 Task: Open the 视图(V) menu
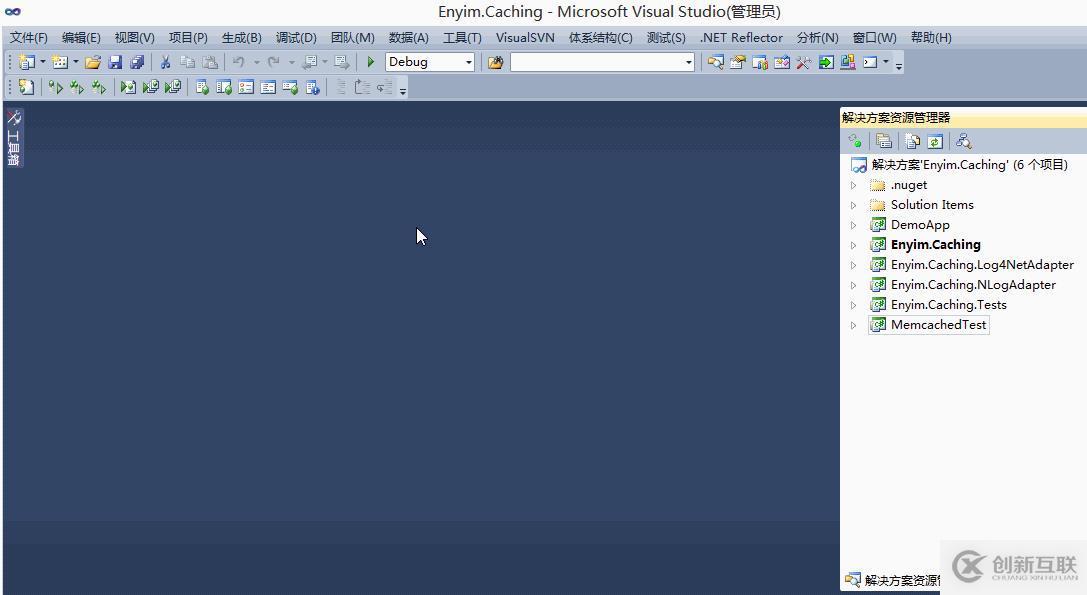coord(134,37)
